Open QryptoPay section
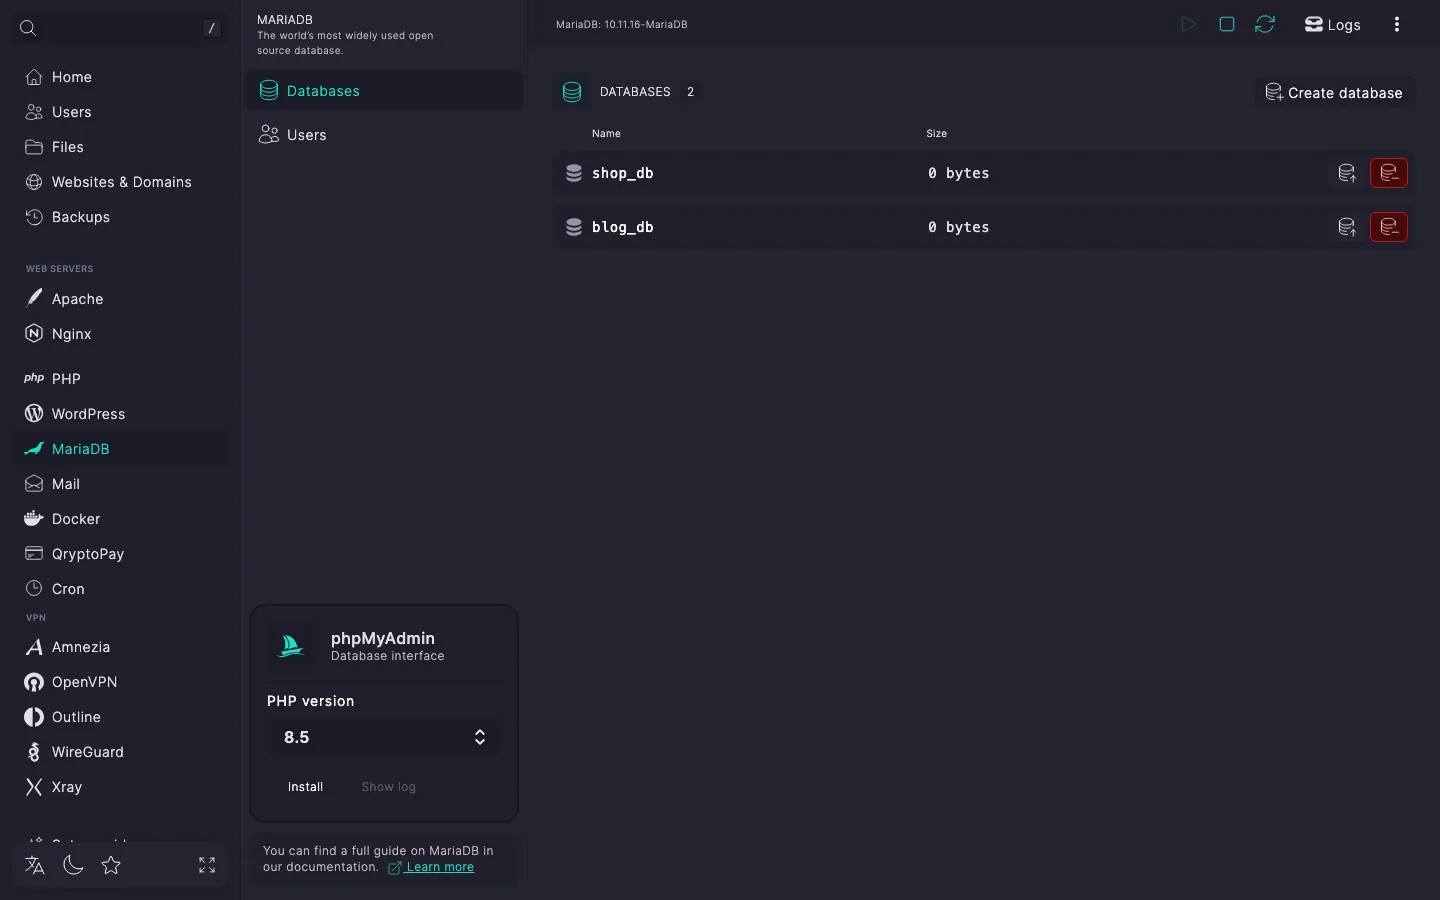This screenshot has width=1440, height=900. point(120,554)
